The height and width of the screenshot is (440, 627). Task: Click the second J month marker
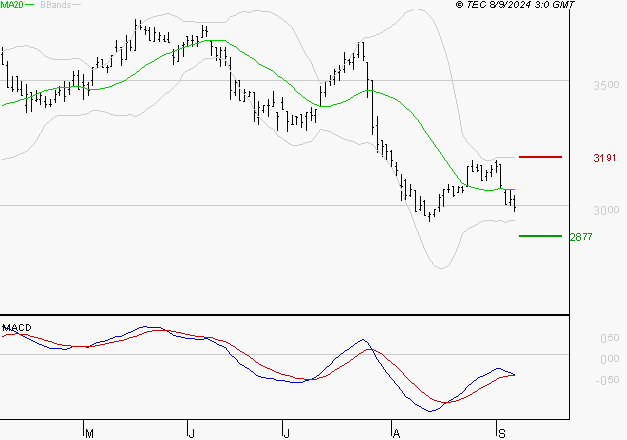coord(286,434)
